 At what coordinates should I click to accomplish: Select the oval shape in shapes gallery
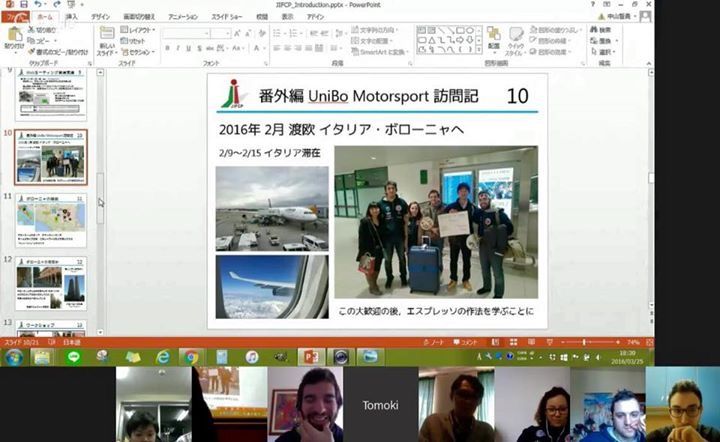tap(469, 30)
